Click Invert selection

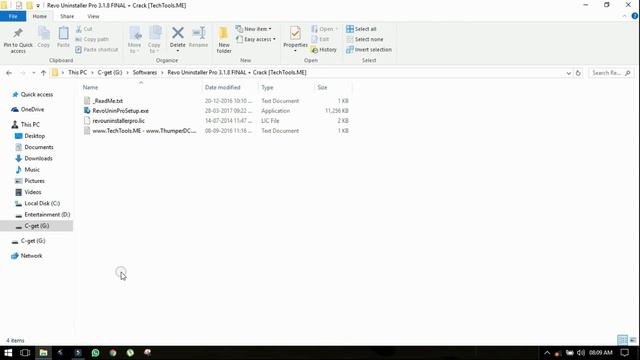point(369,49)
